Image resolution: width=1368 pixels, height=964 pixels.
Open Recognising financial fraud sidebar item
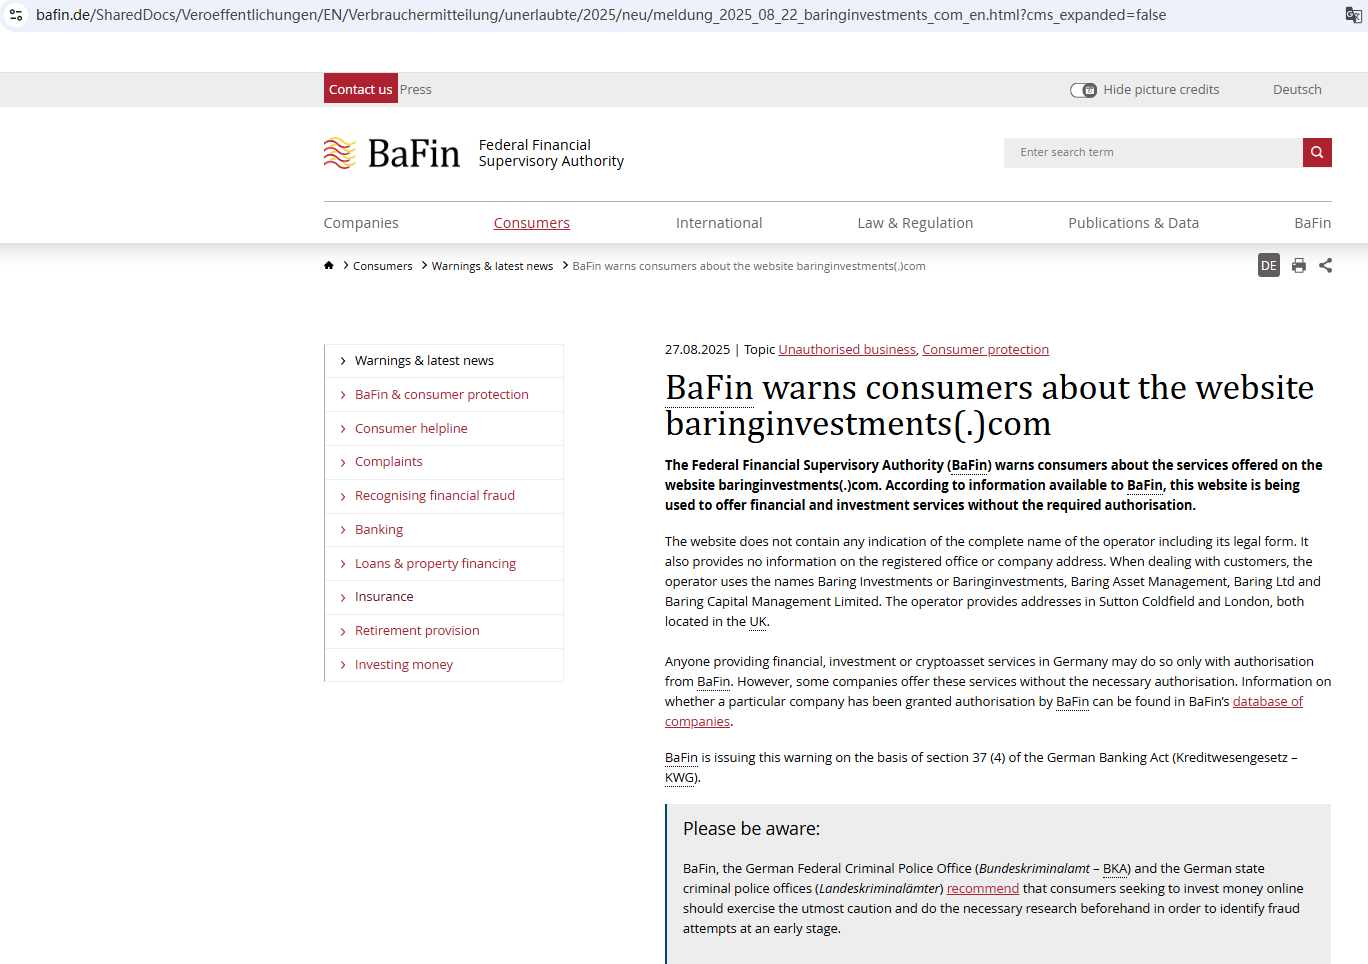(x=444, y=496)
